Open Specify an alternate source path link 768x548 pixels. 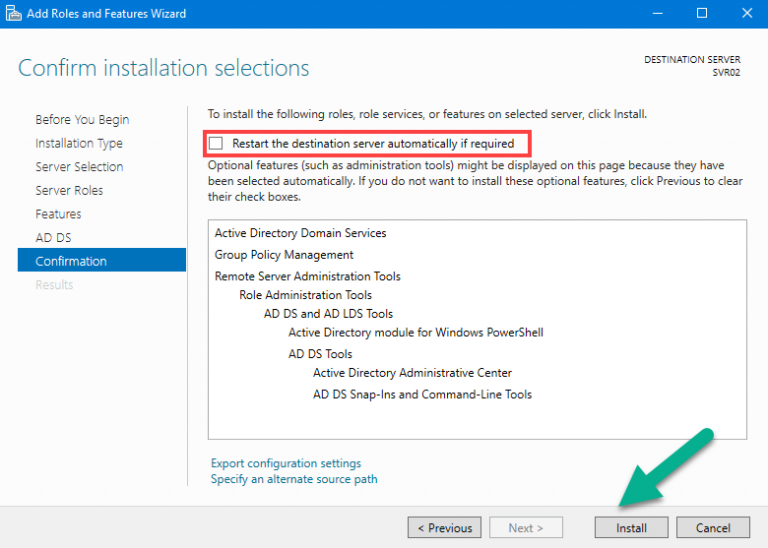click(x=294, y=478)
